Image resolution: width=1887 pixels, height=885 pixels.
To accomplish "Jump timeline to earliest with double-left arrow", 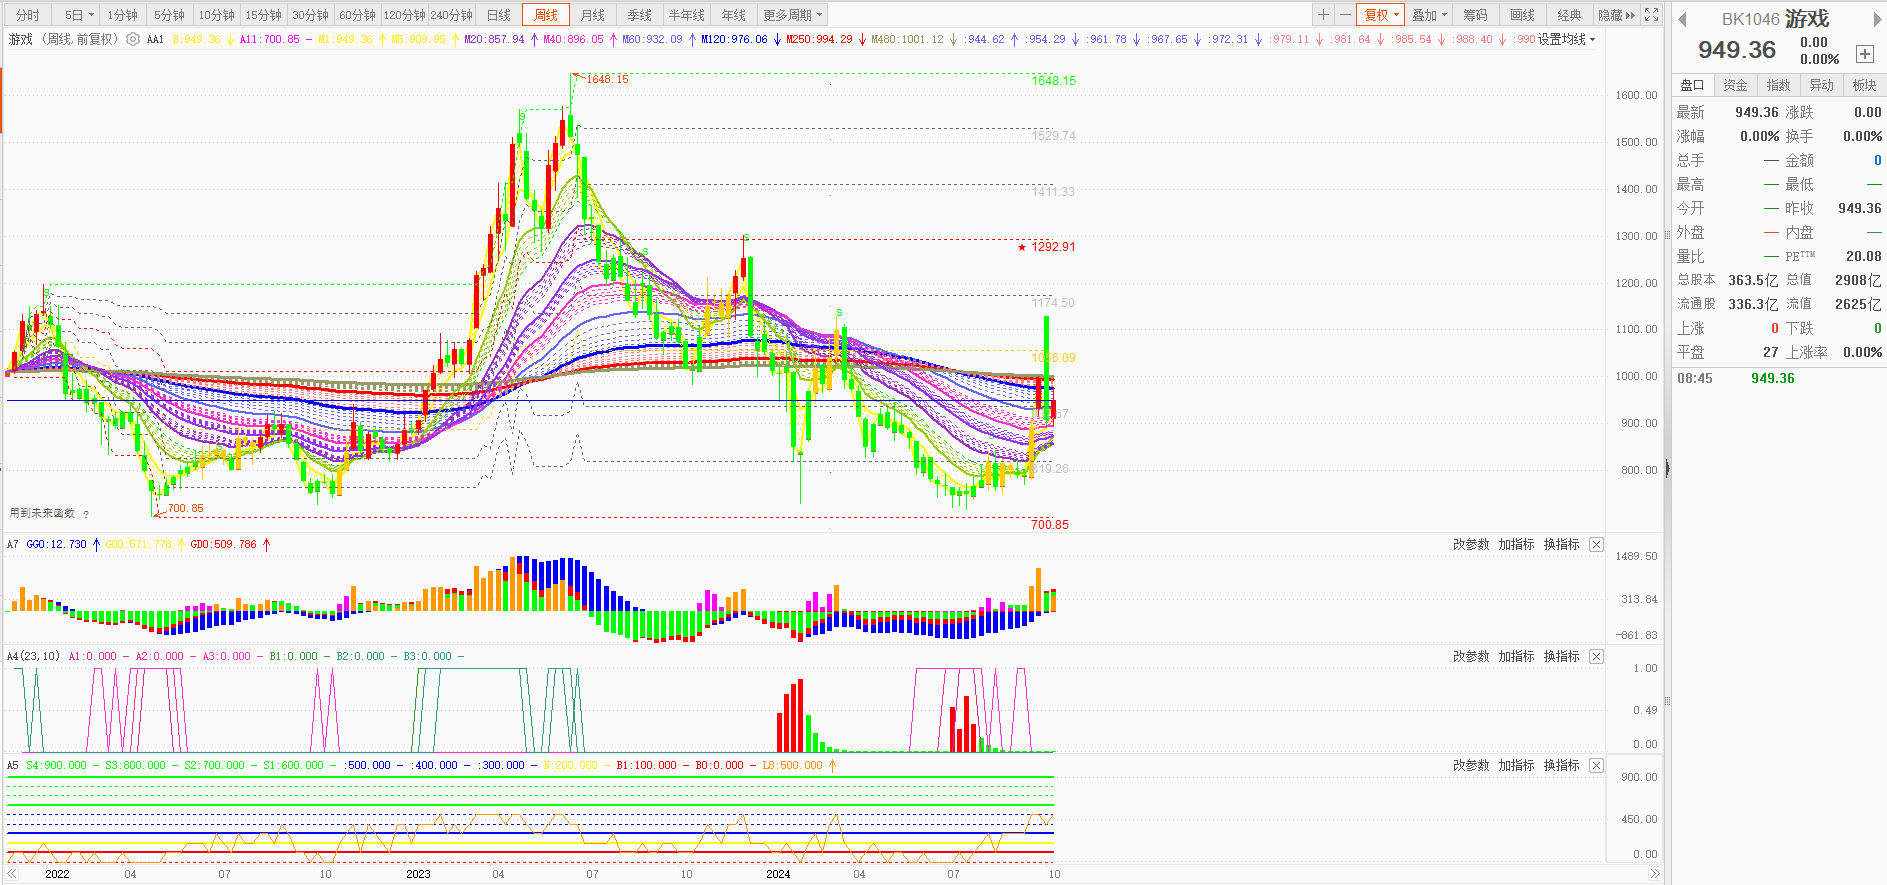I will pos(12,874).
